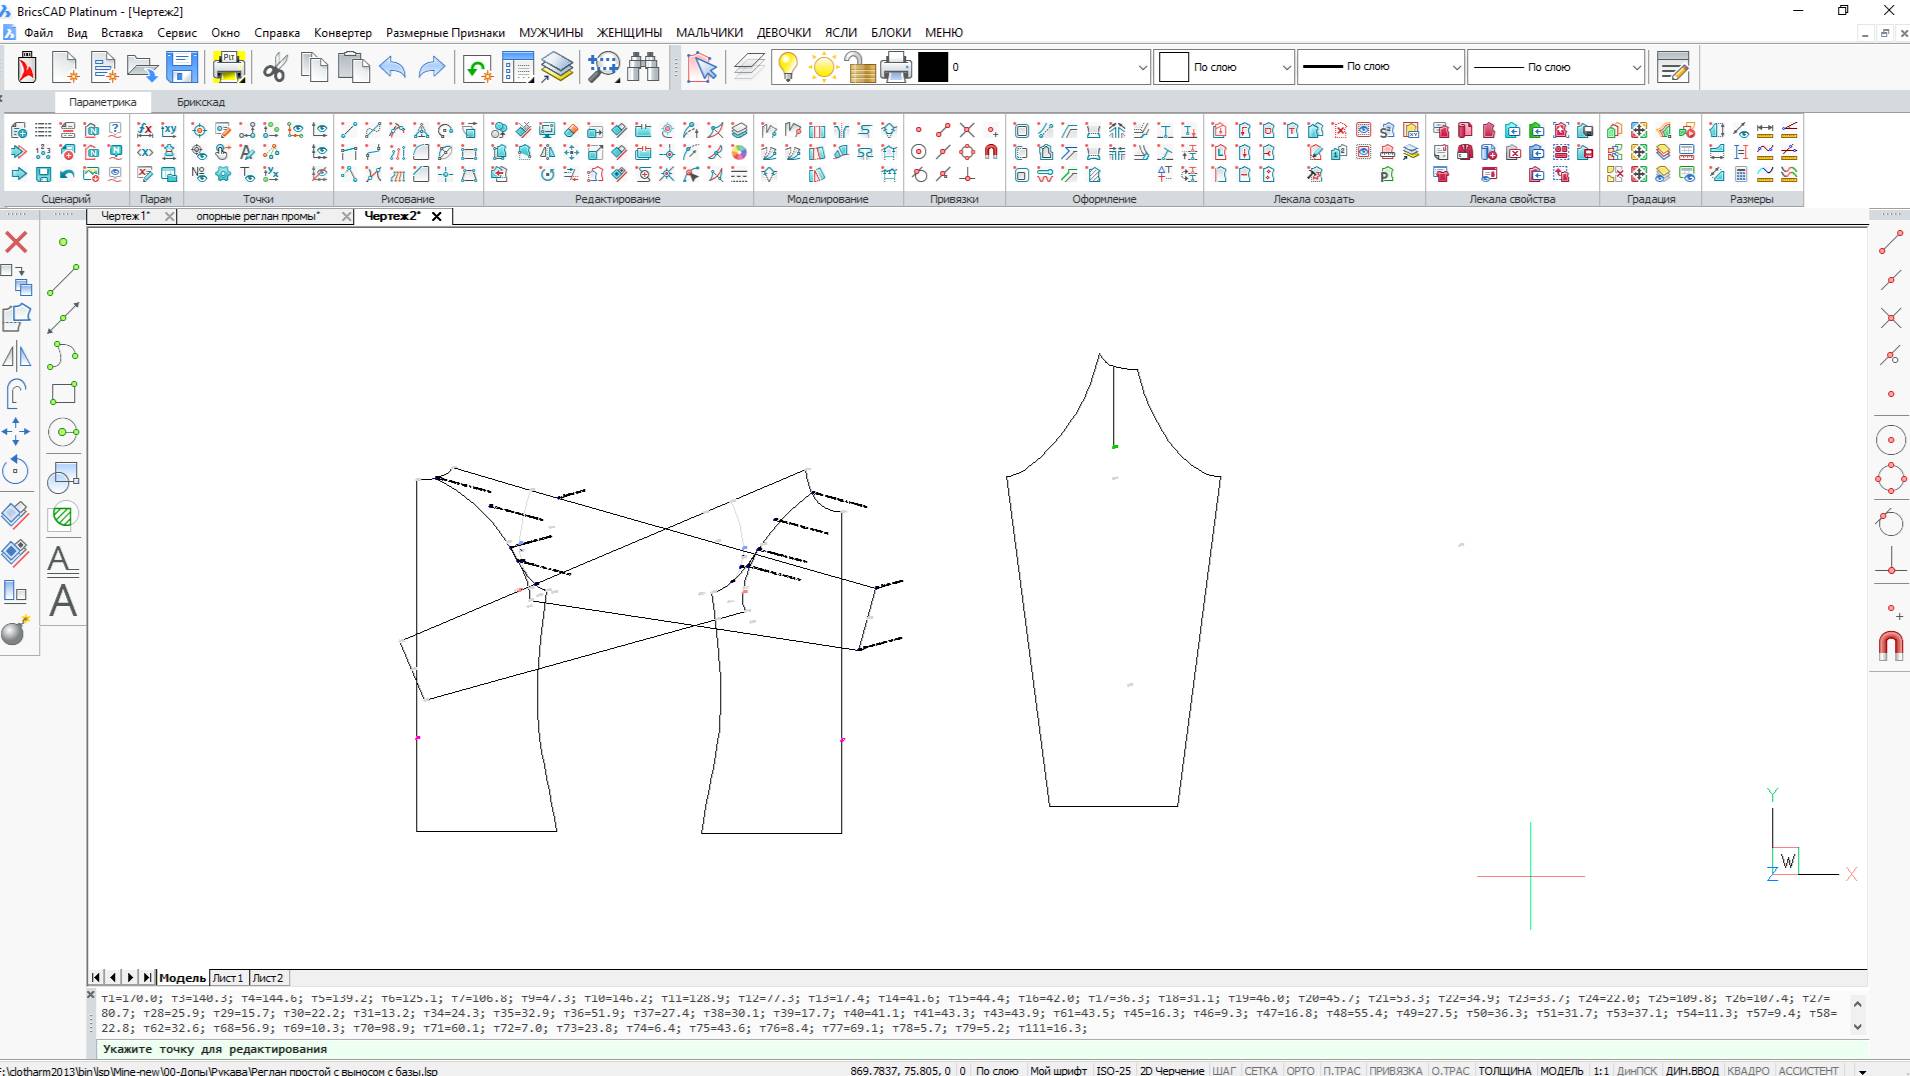Screen dimensions: 1910x1076
Task: Close the Чертеж2 document tab
Action: pos(436,216)
